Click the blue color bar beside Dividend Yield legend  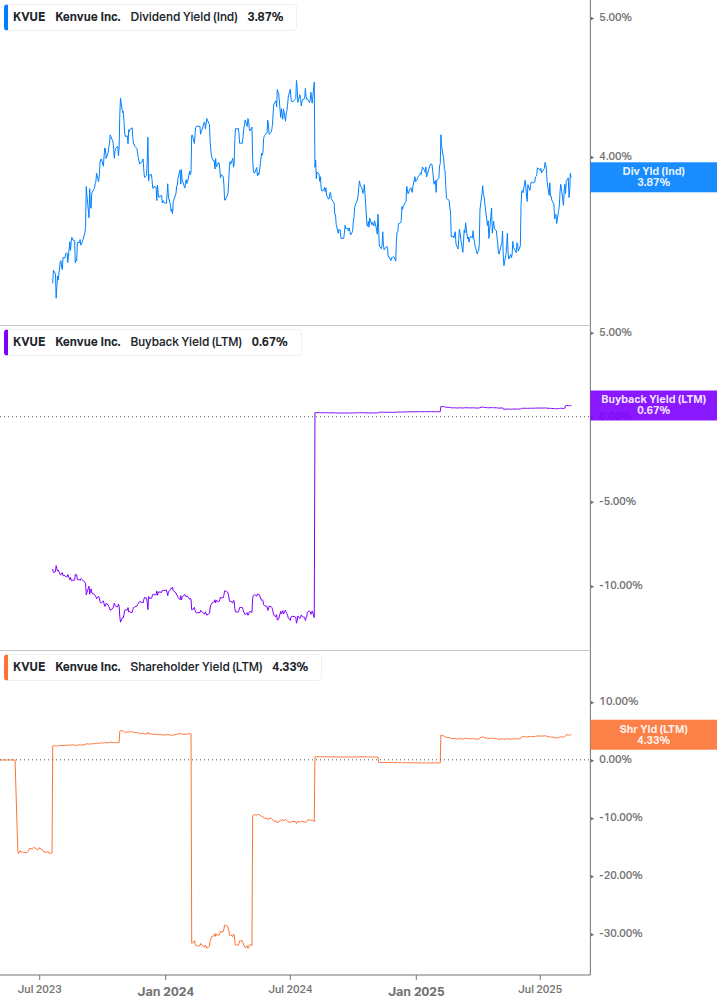[x=6, y=17]
